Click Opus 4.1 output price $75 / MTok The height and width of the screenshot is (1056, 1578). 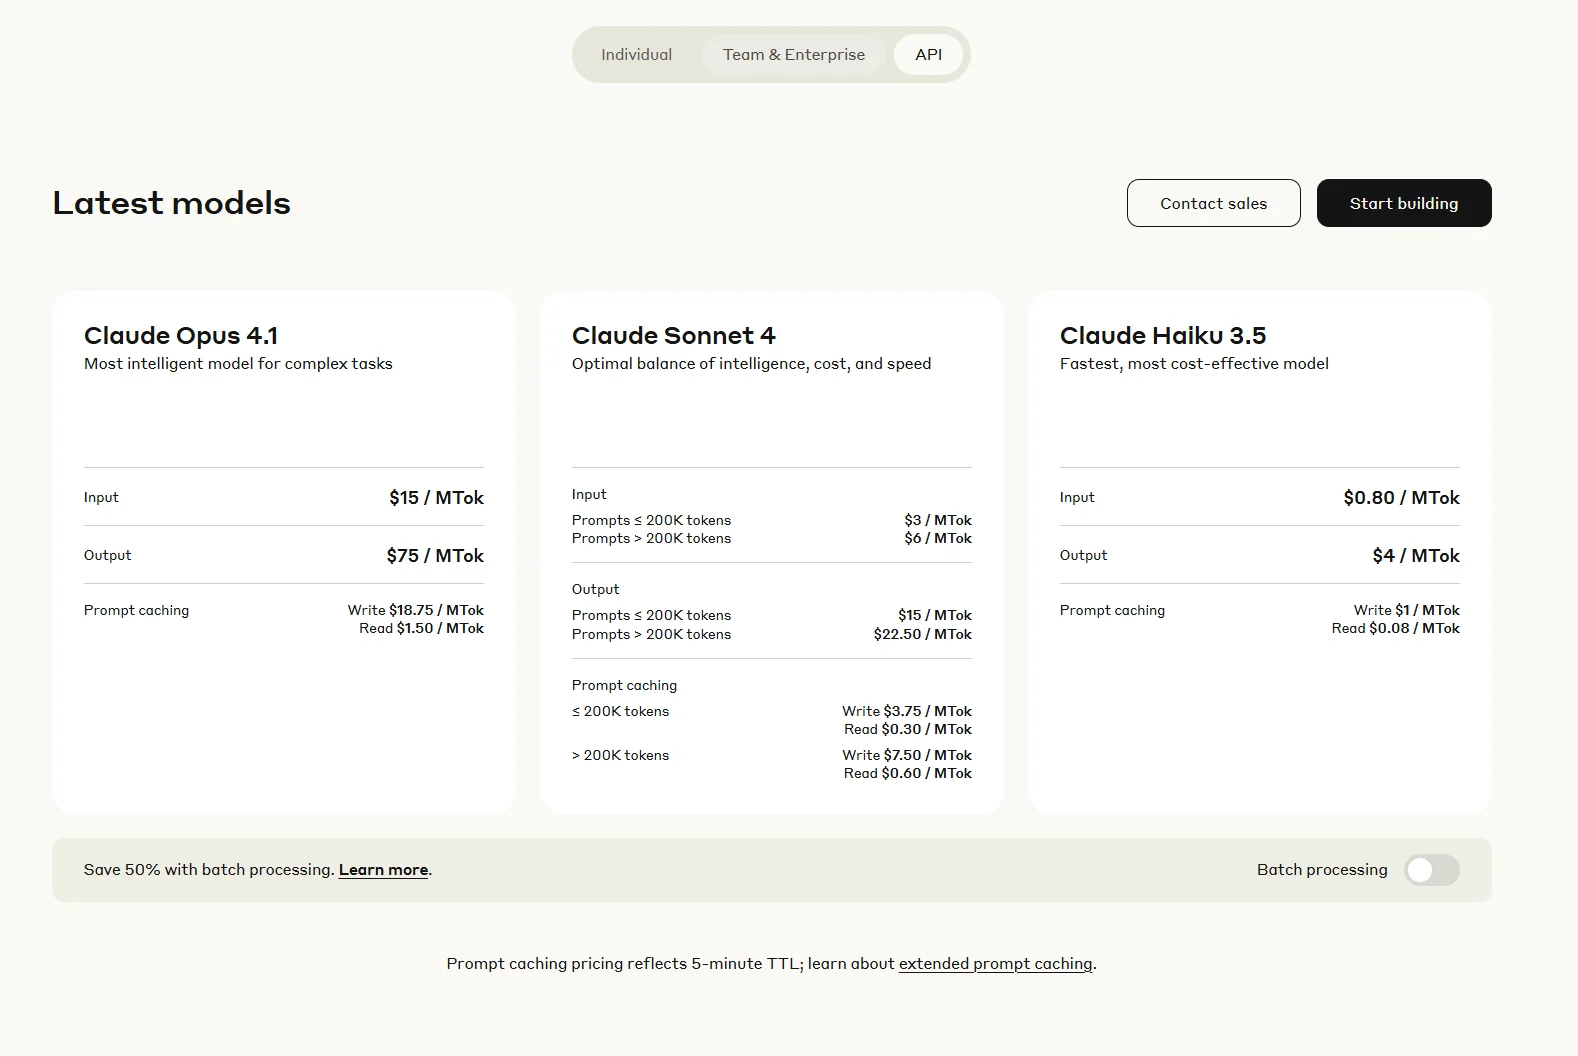point(435,556)
